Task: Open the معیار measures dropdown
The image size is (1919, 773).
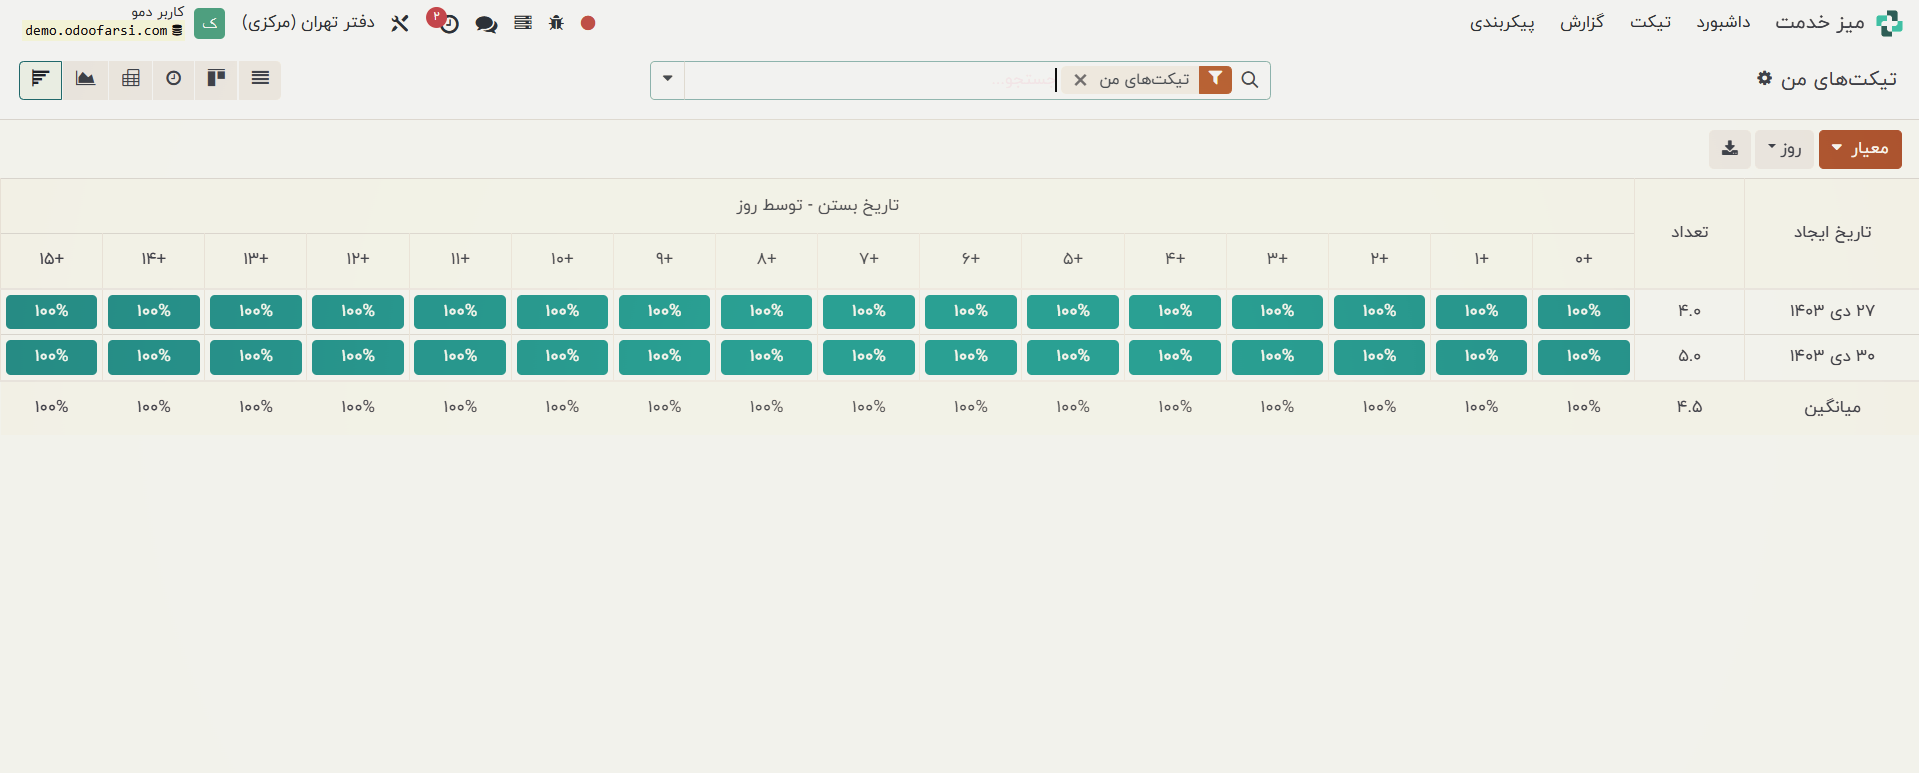Action: tap(1859, 149)
